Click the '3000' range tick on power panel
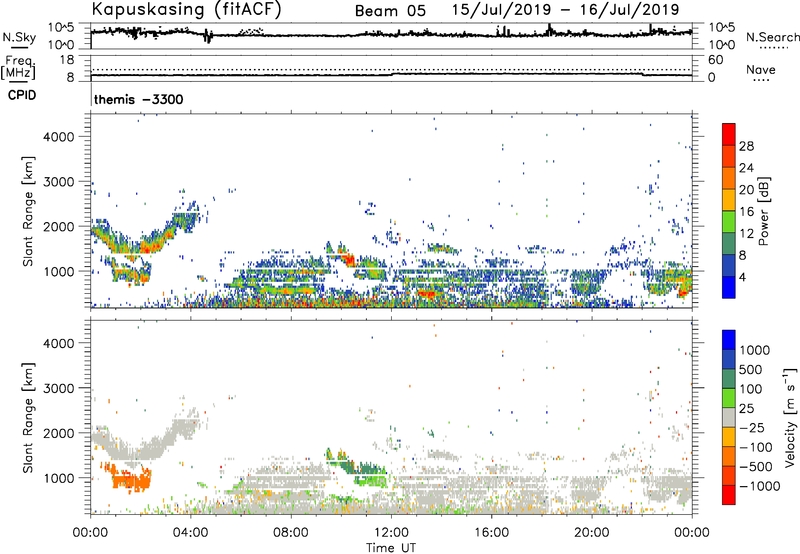This screenshot has width=800, height=554. (x=59, y=182)
